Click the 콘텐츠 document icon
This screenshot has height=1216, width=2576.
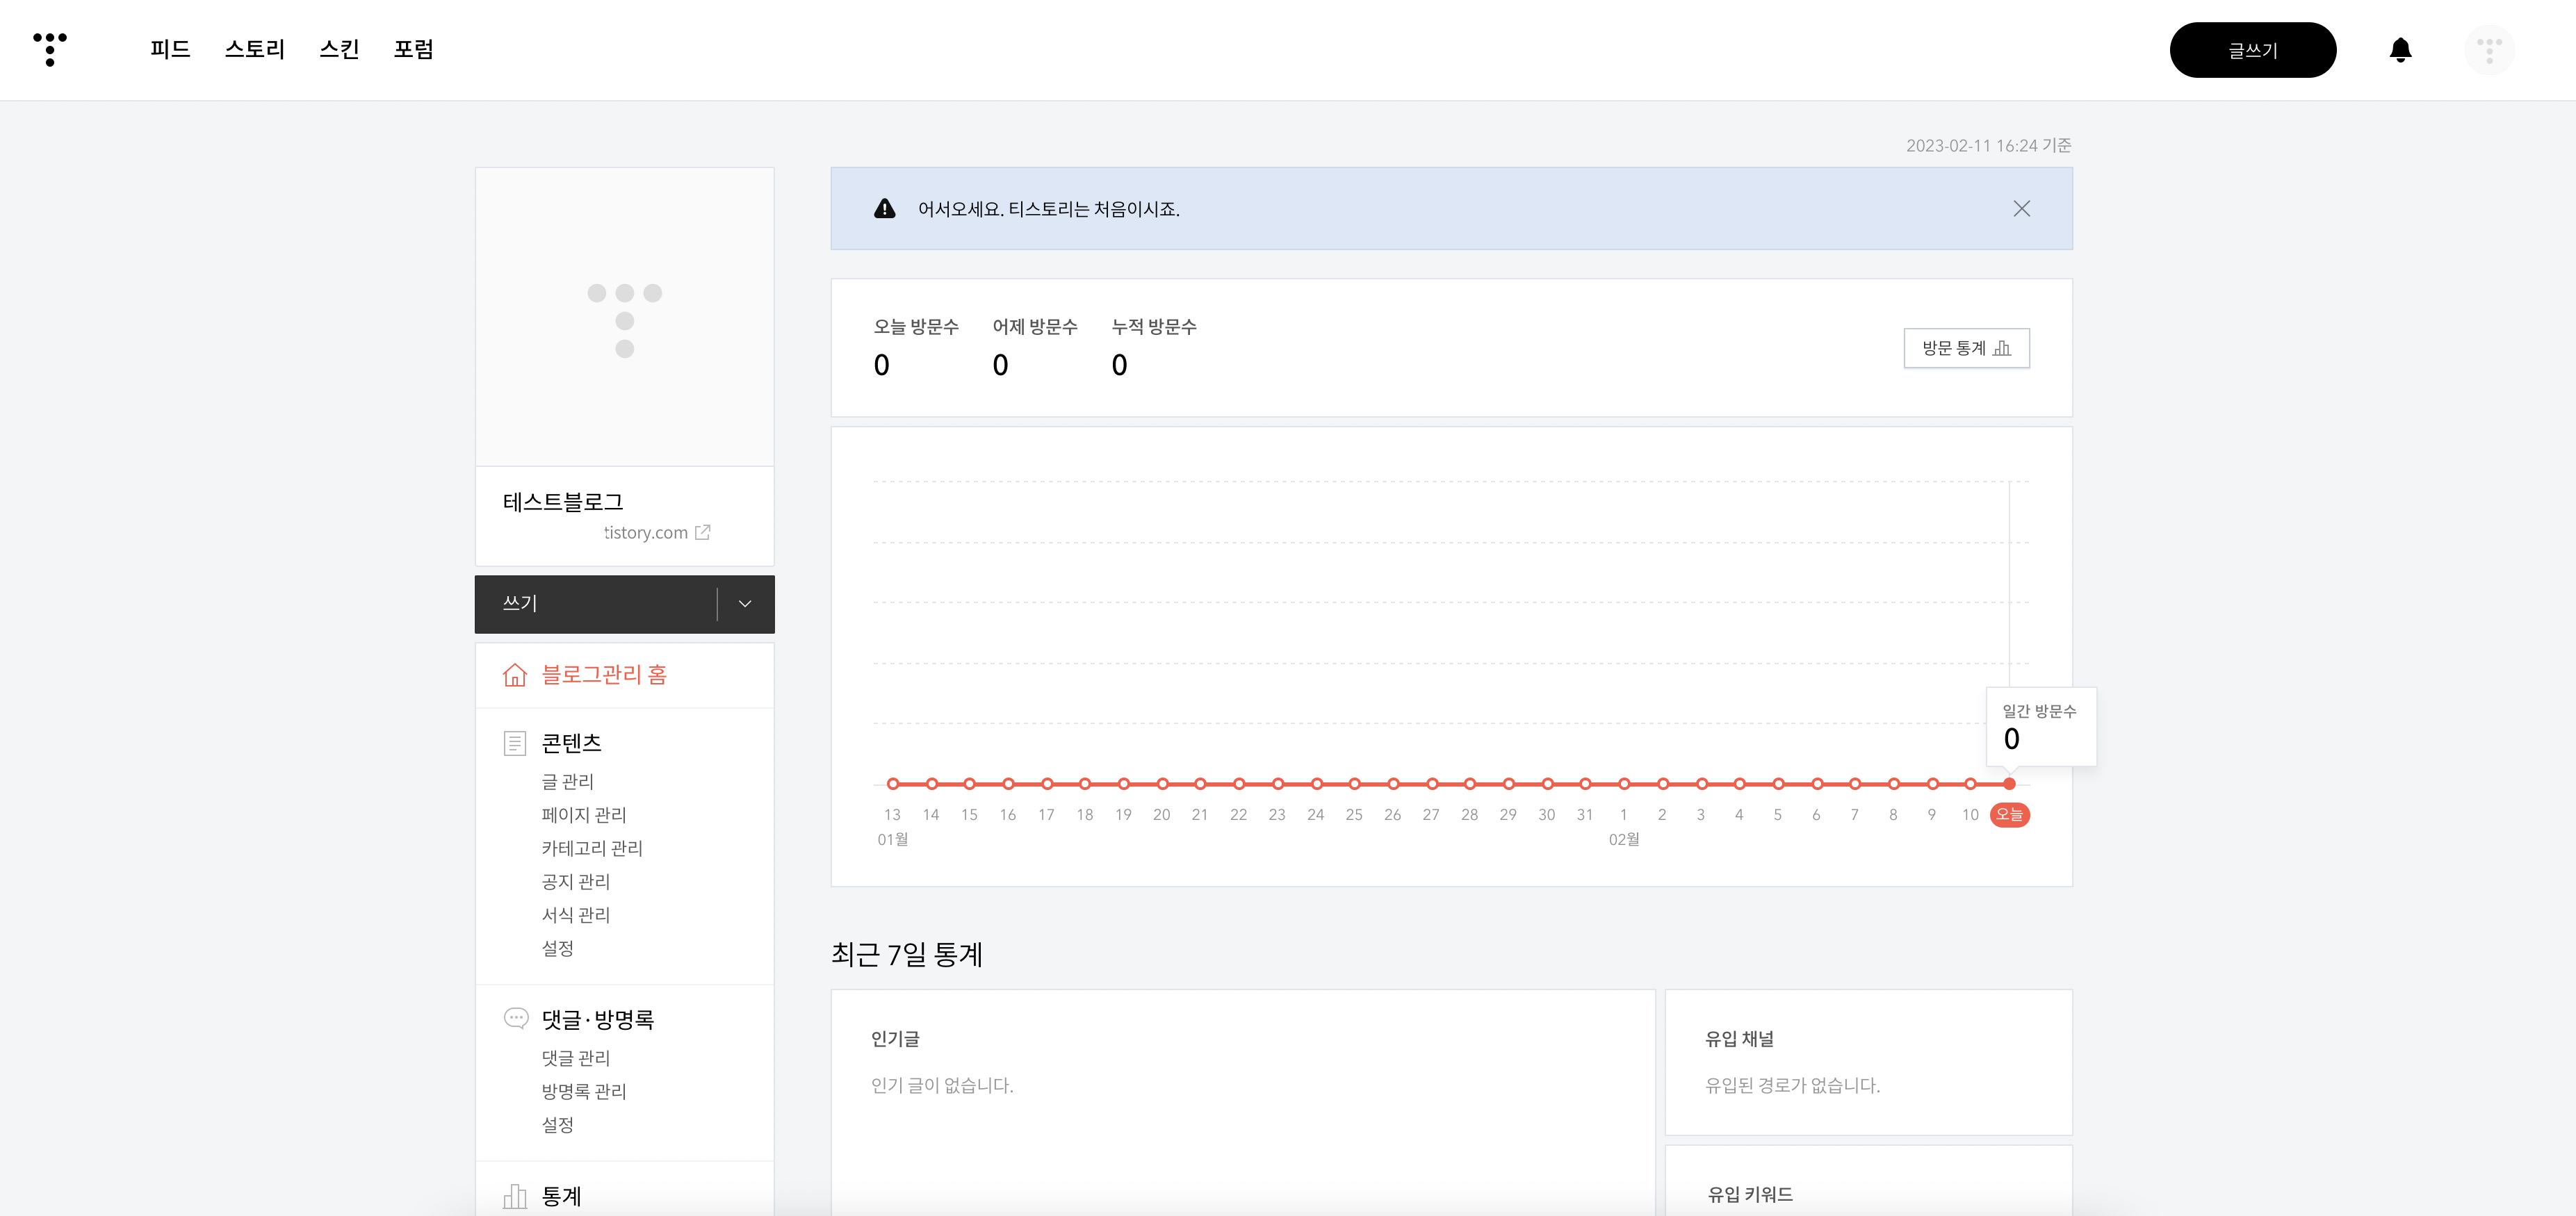coord(515,743)
